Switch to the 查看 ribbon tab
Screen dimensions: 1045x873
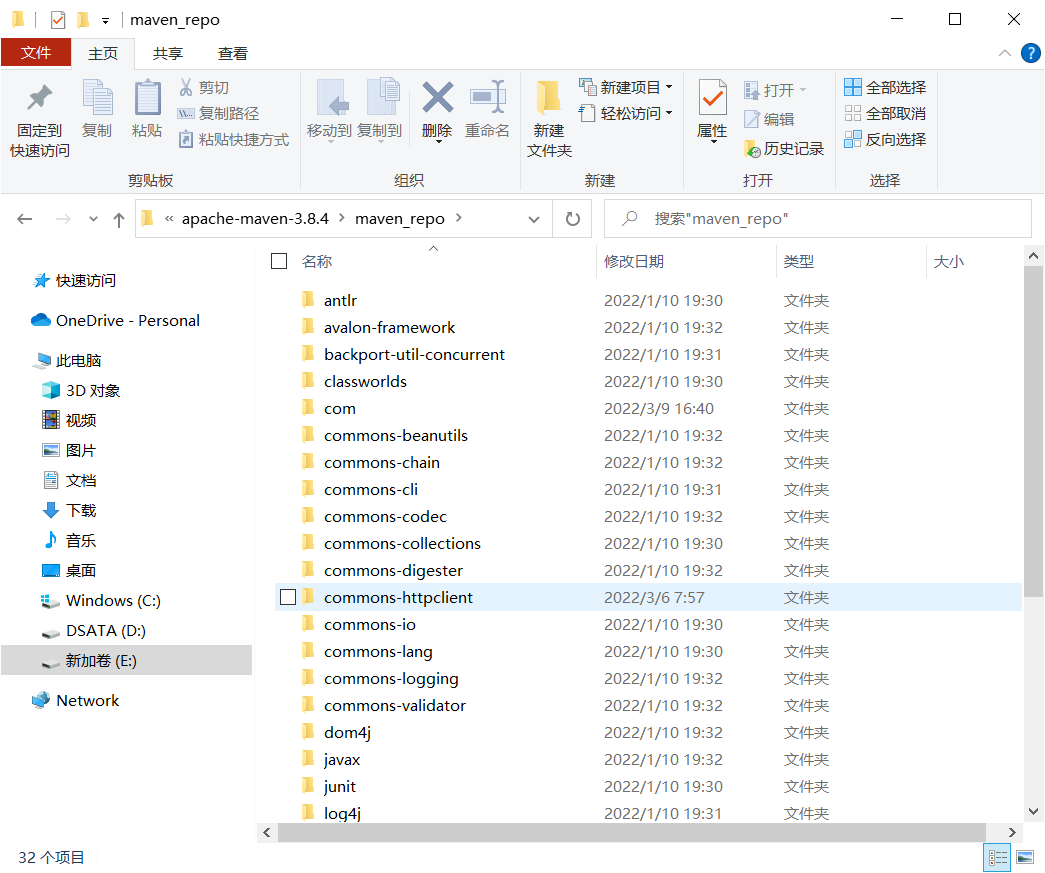[x=231, y=53]
